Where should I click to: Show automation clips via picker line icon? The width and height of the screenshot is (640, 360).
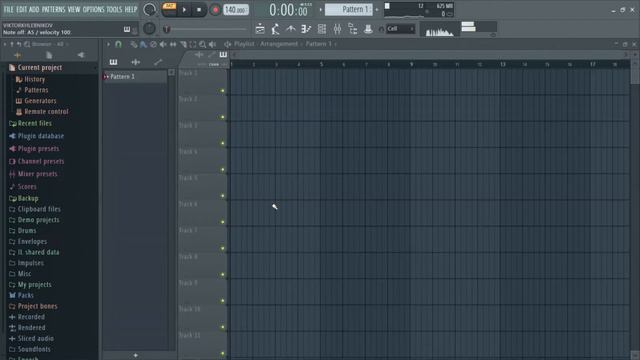(158, 62)
